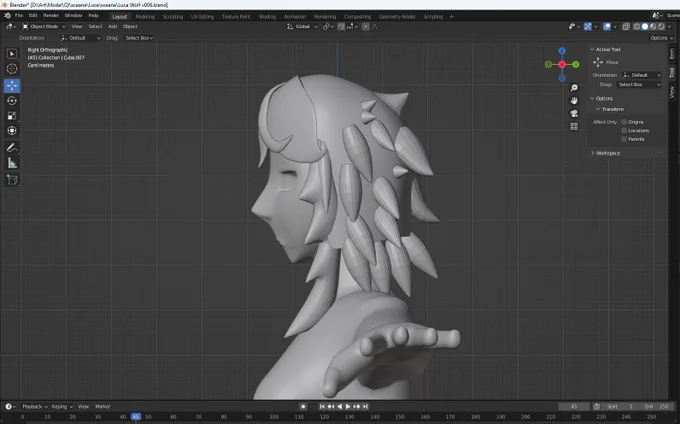Open the Keying dropdown in the timeline
This screenshot has height=424, width=680.
[62, 407]
